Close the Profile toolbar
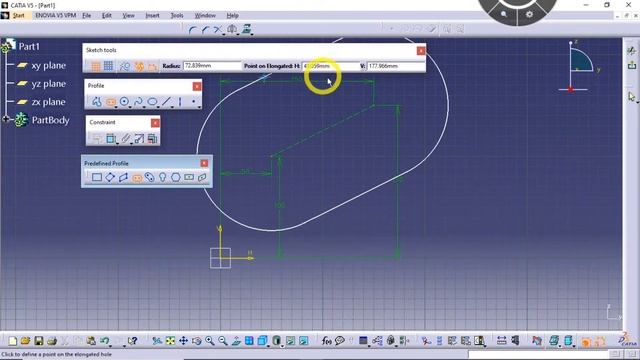 pos(197,86)
